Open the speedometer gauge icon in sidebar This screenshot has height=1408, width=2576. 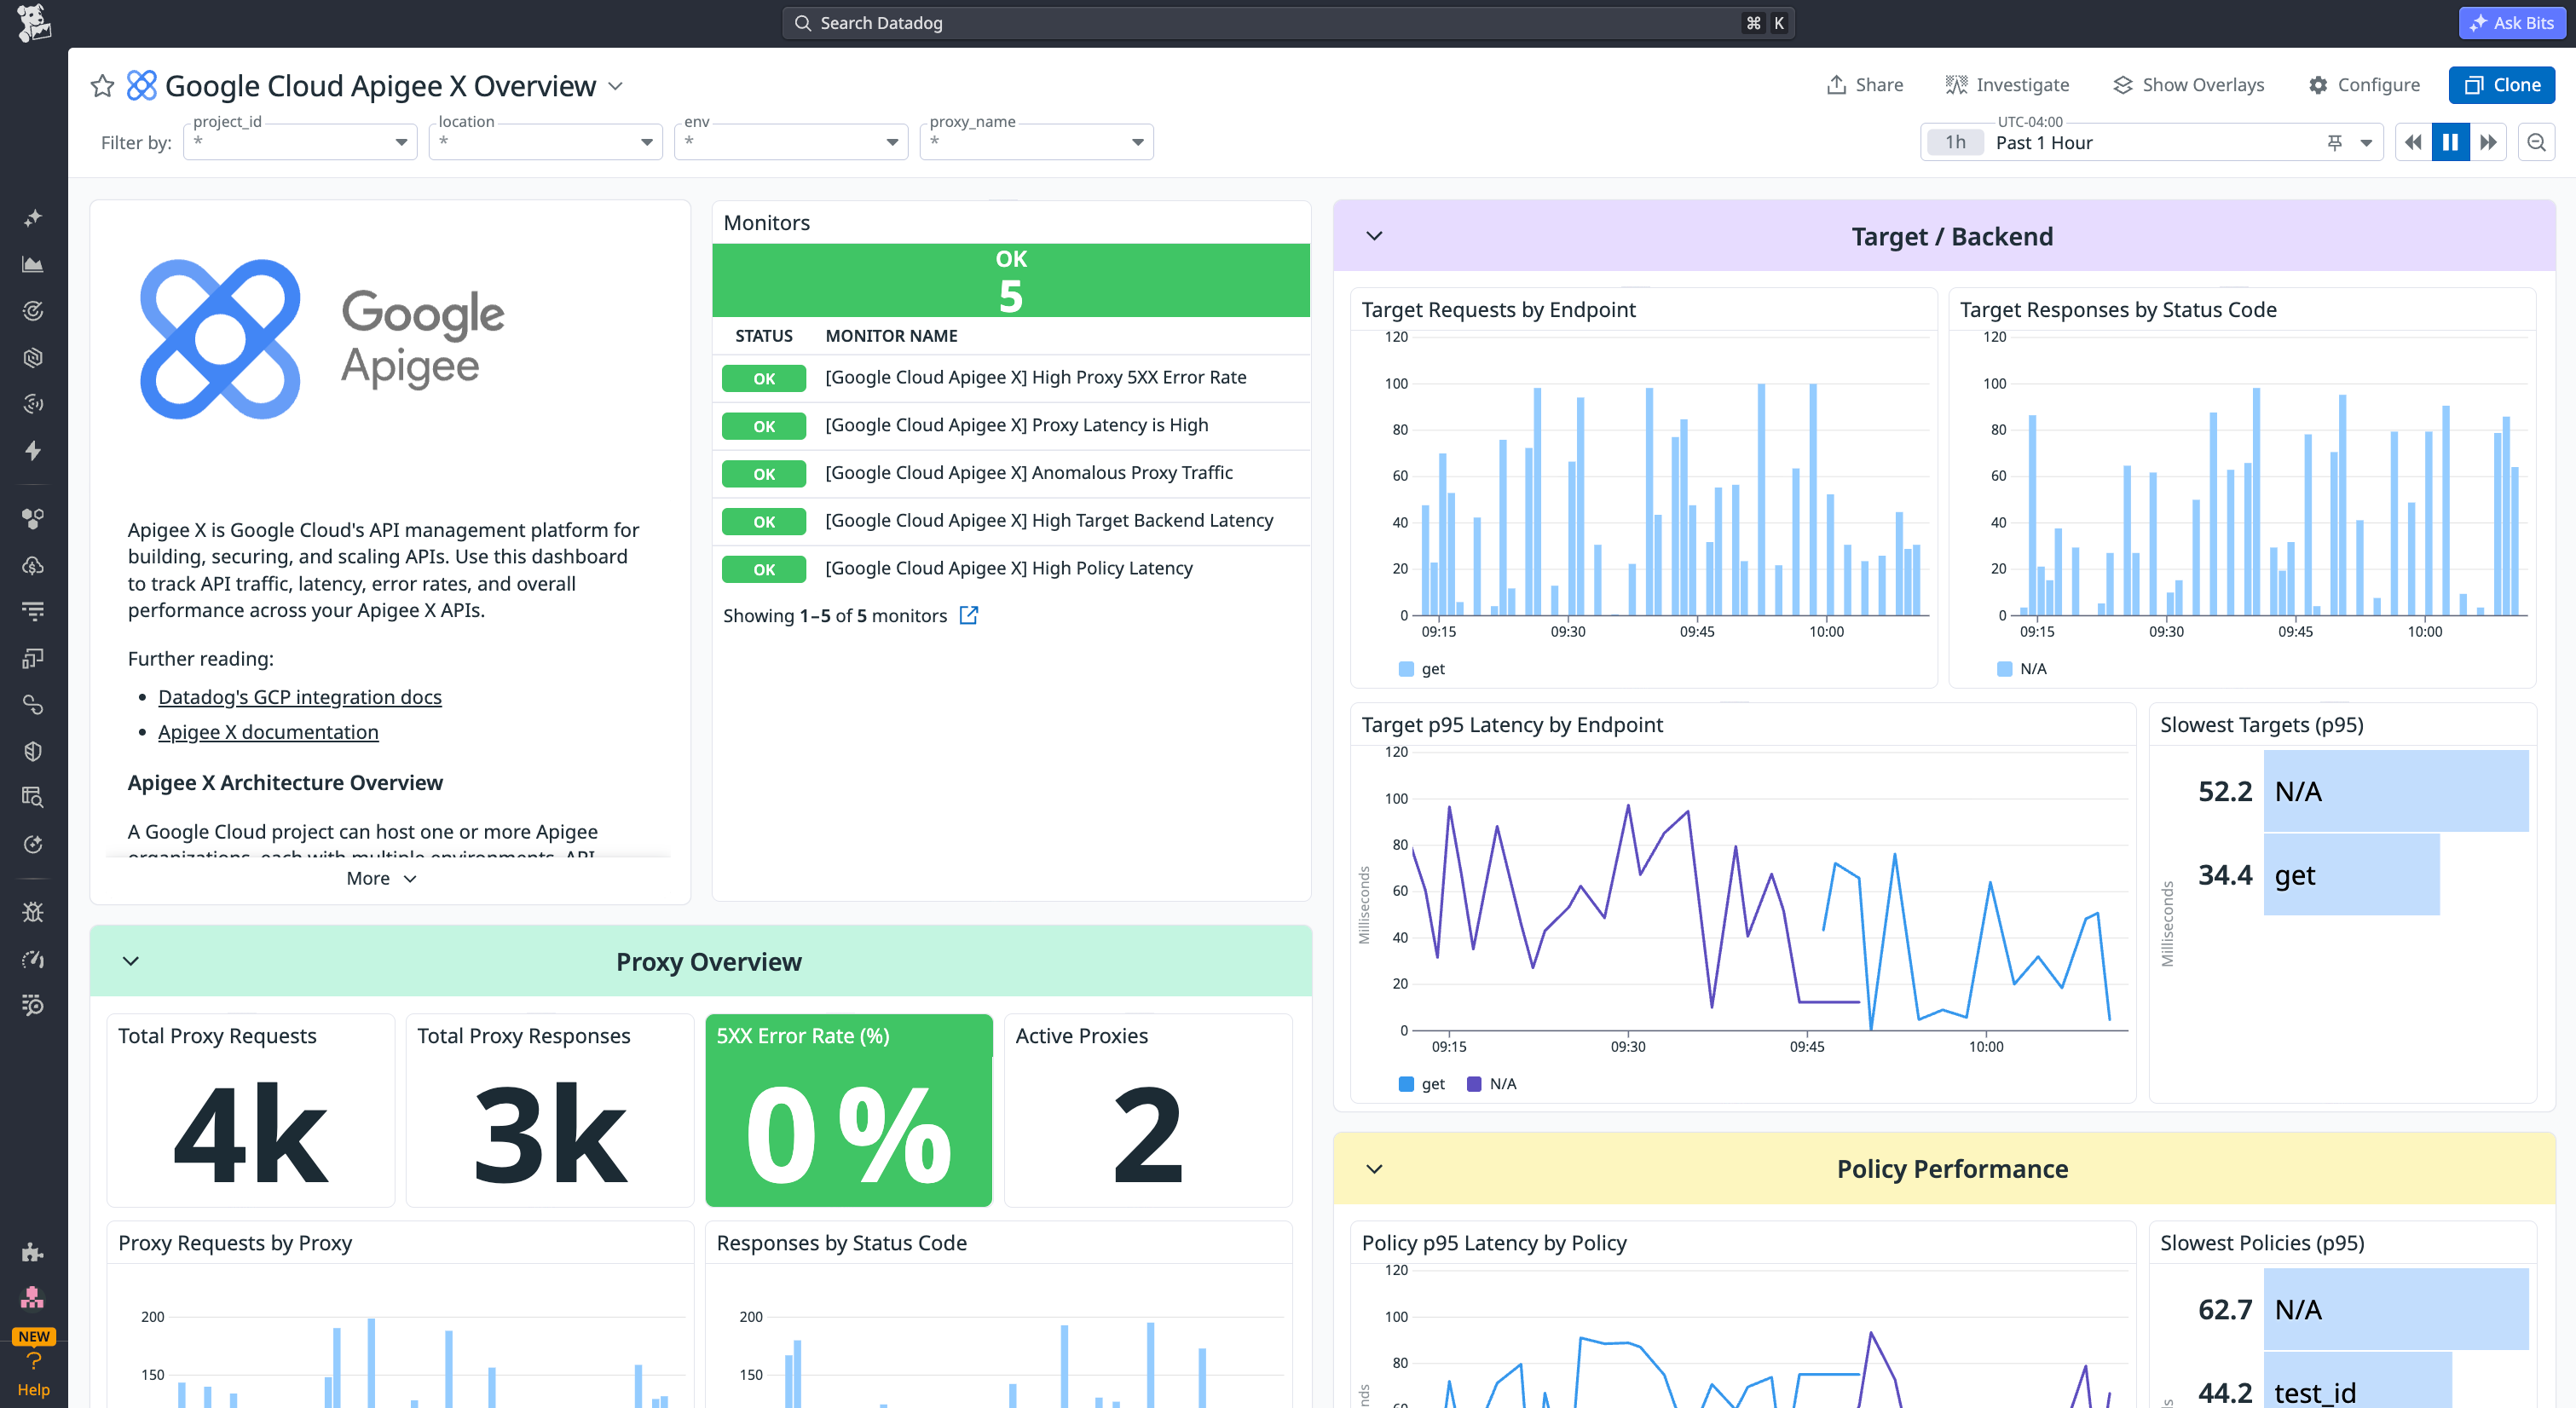33,959
